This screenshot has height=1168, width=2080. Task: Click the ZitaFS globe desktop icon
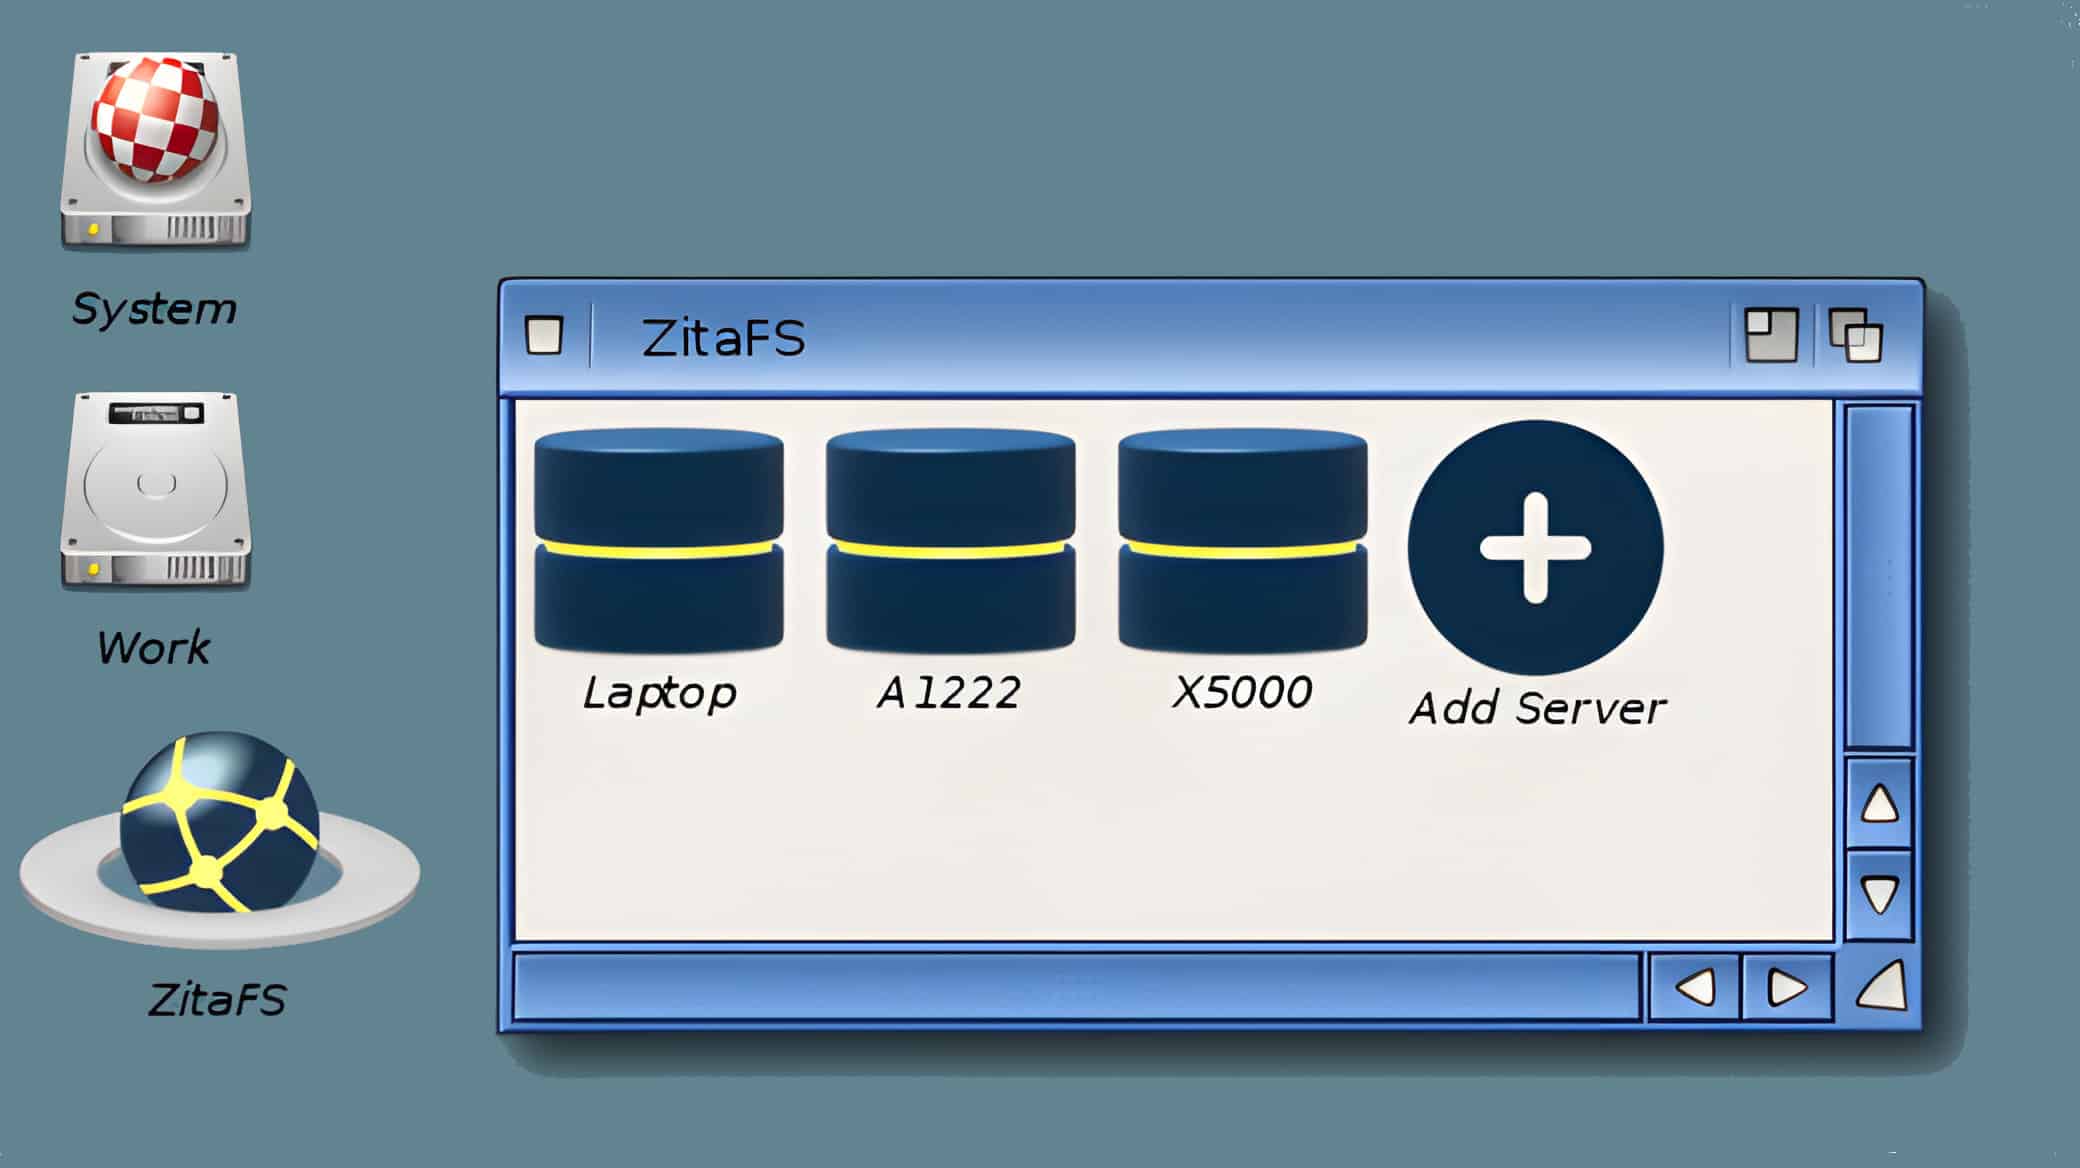point(220,840)
